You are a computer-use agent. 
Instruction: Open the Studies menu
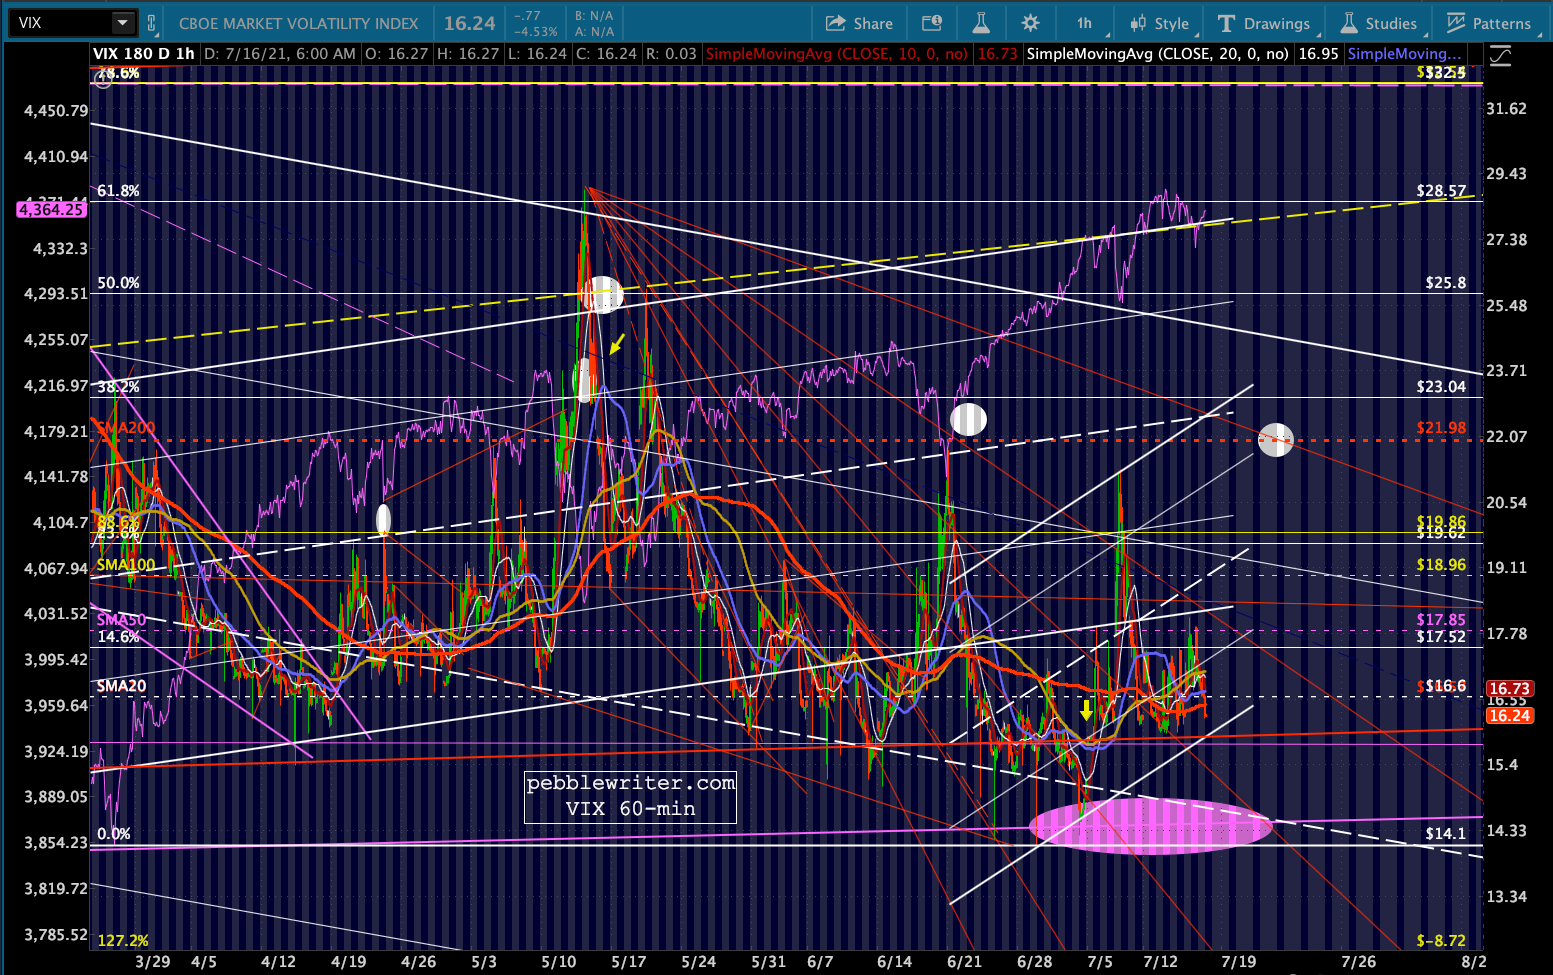[1378, 23]
